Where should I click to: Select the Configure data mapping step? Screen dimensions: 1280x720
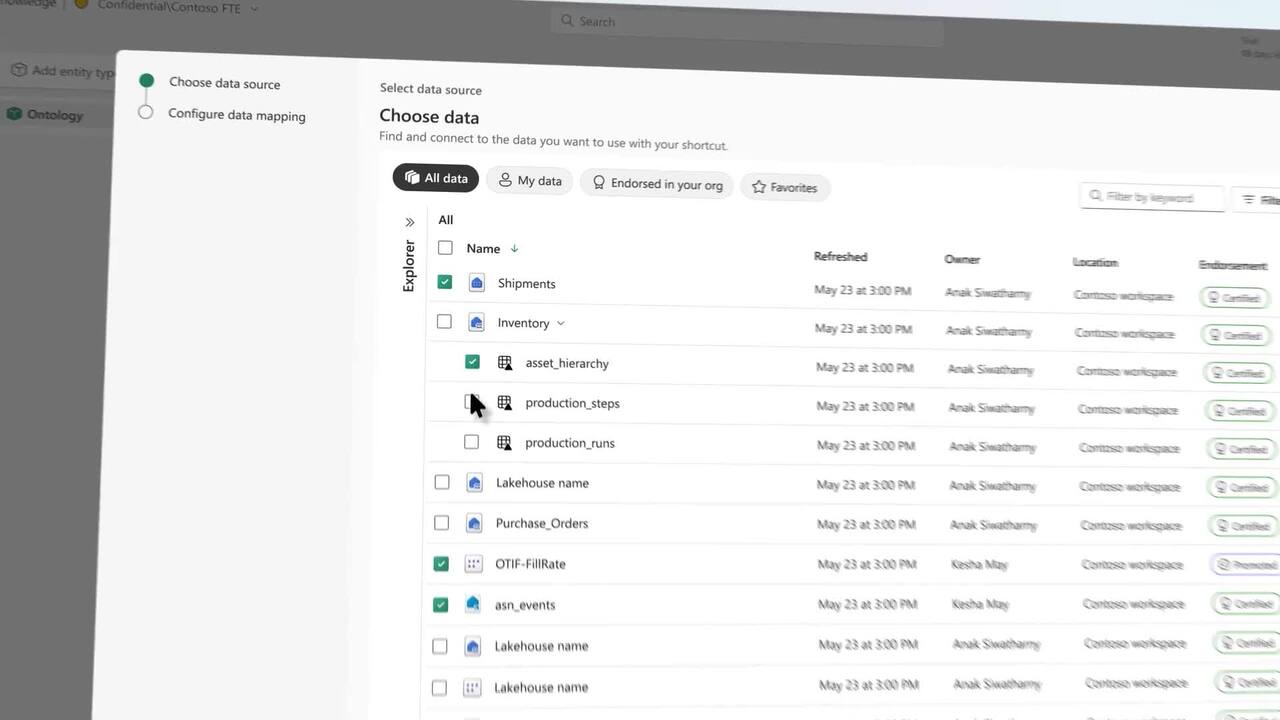pos(236,115)
